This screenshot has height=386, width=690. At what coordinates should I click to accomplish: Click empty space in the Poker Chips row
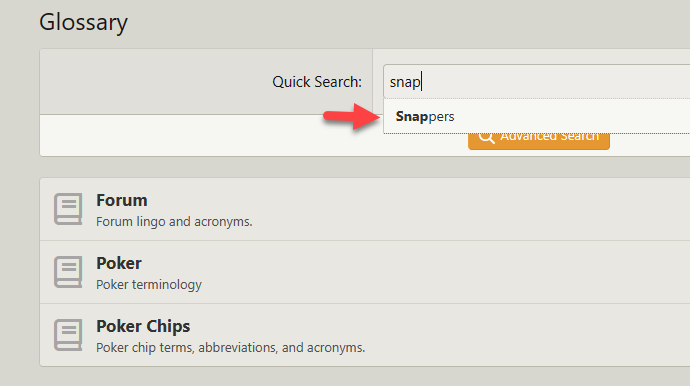point(528,335)
